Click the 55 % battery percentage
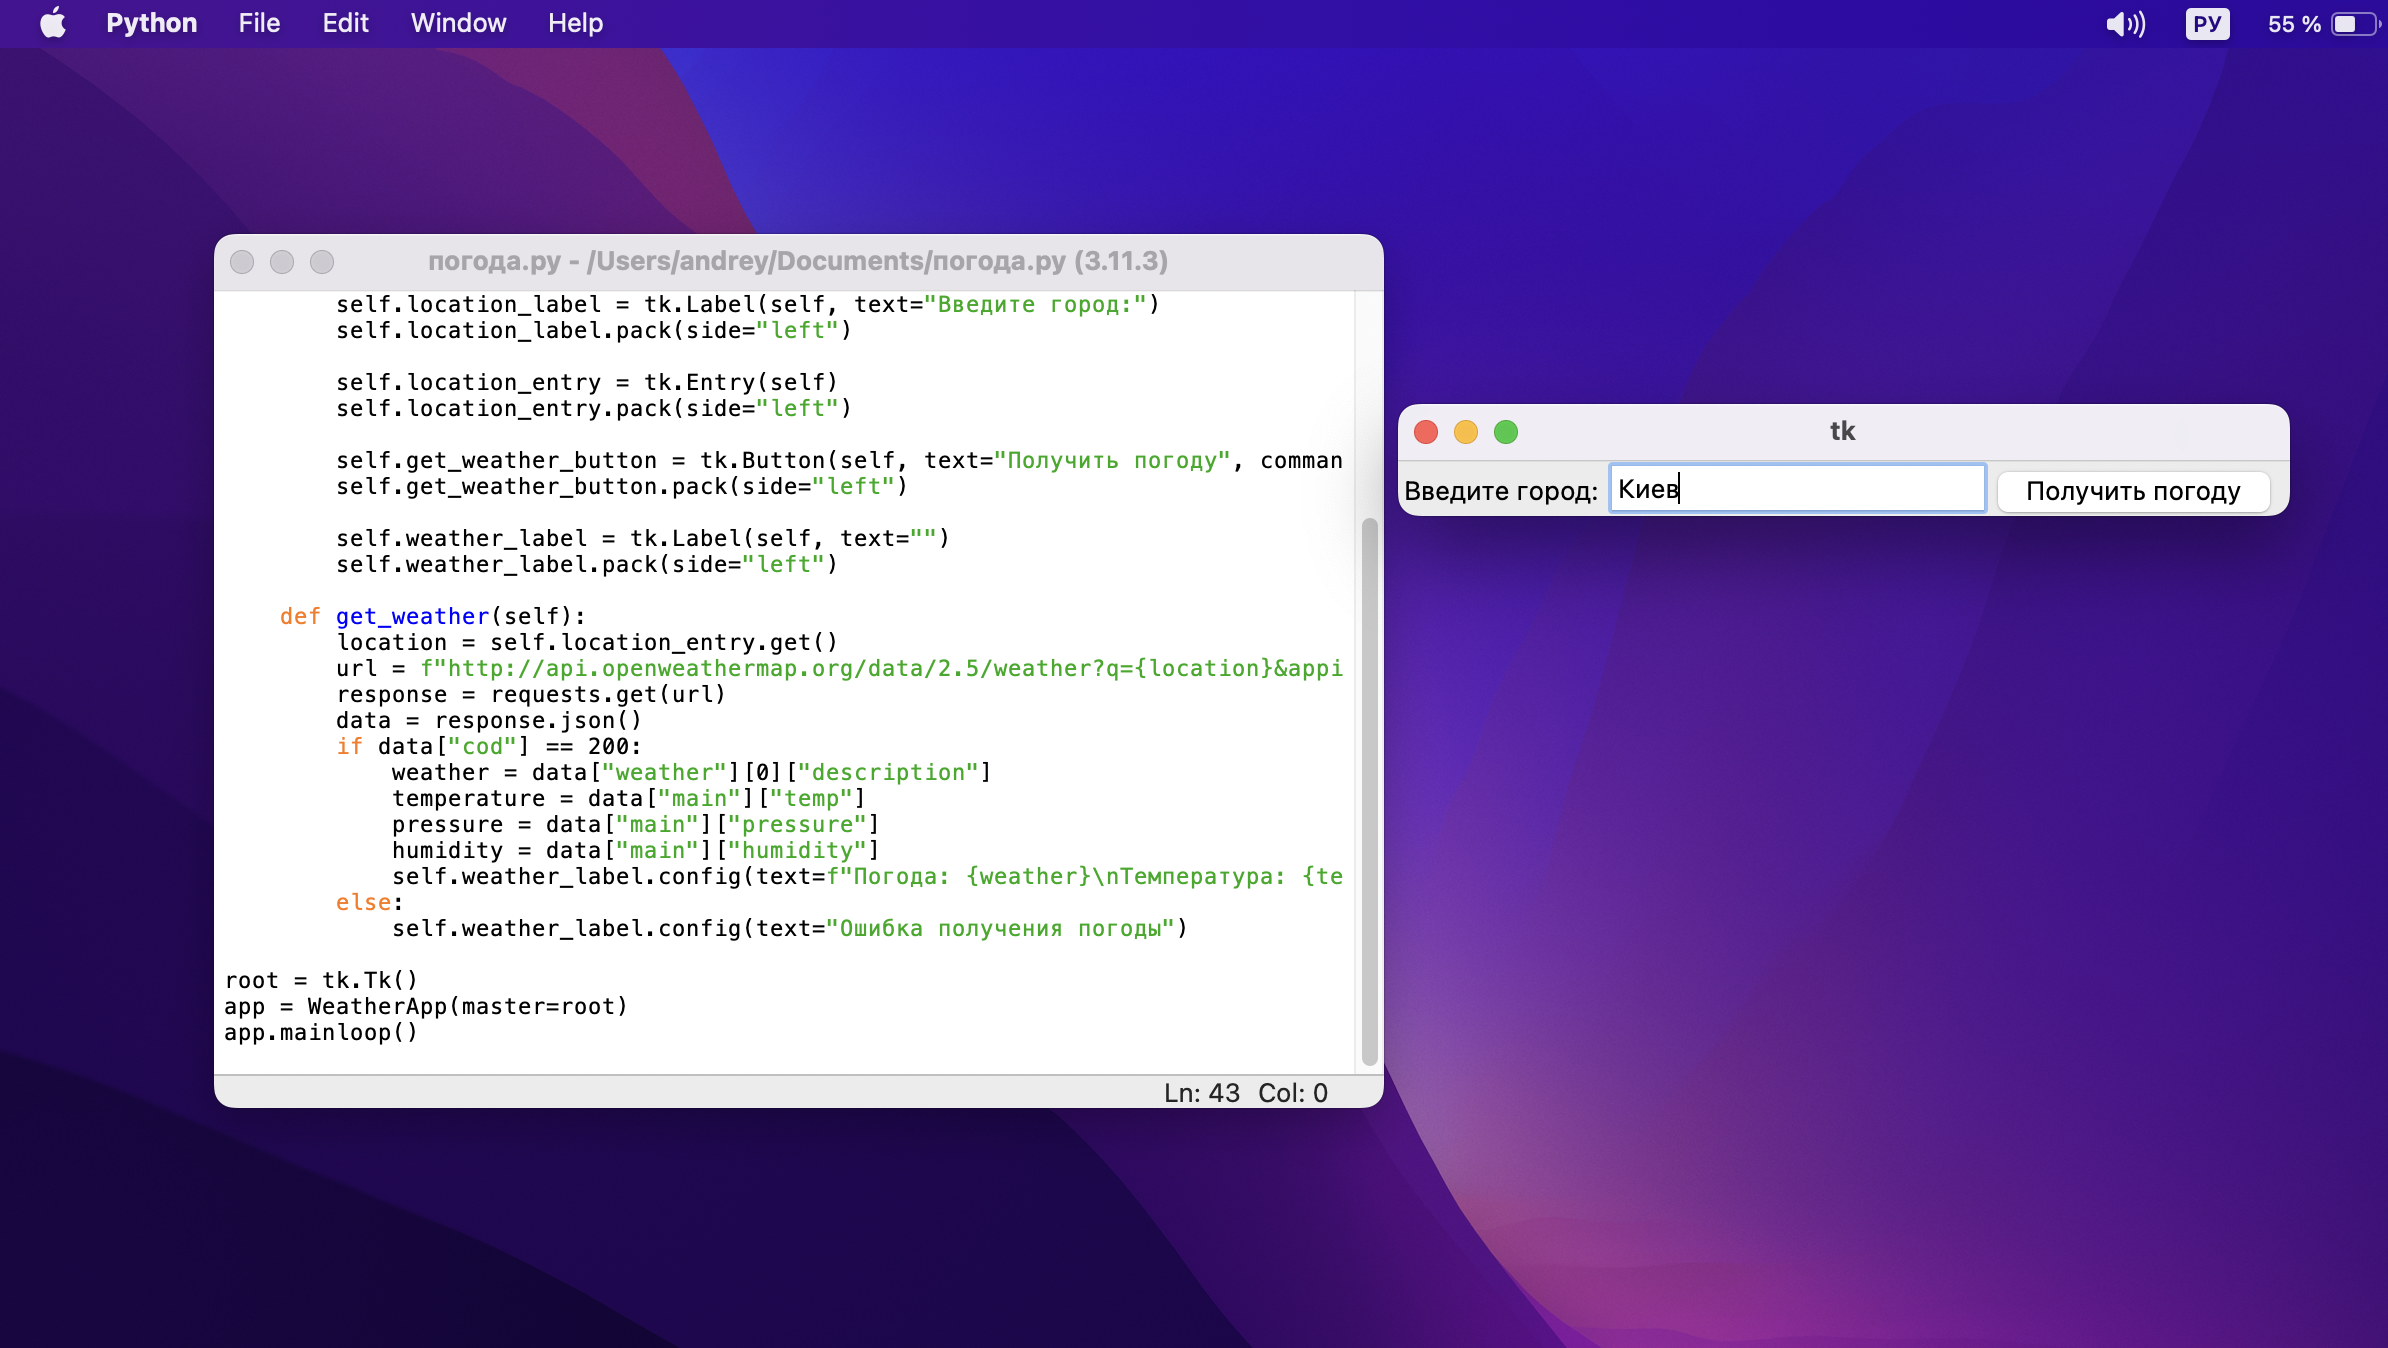The height and width of the screenshot is (1348, 2388). [2294, 23]
